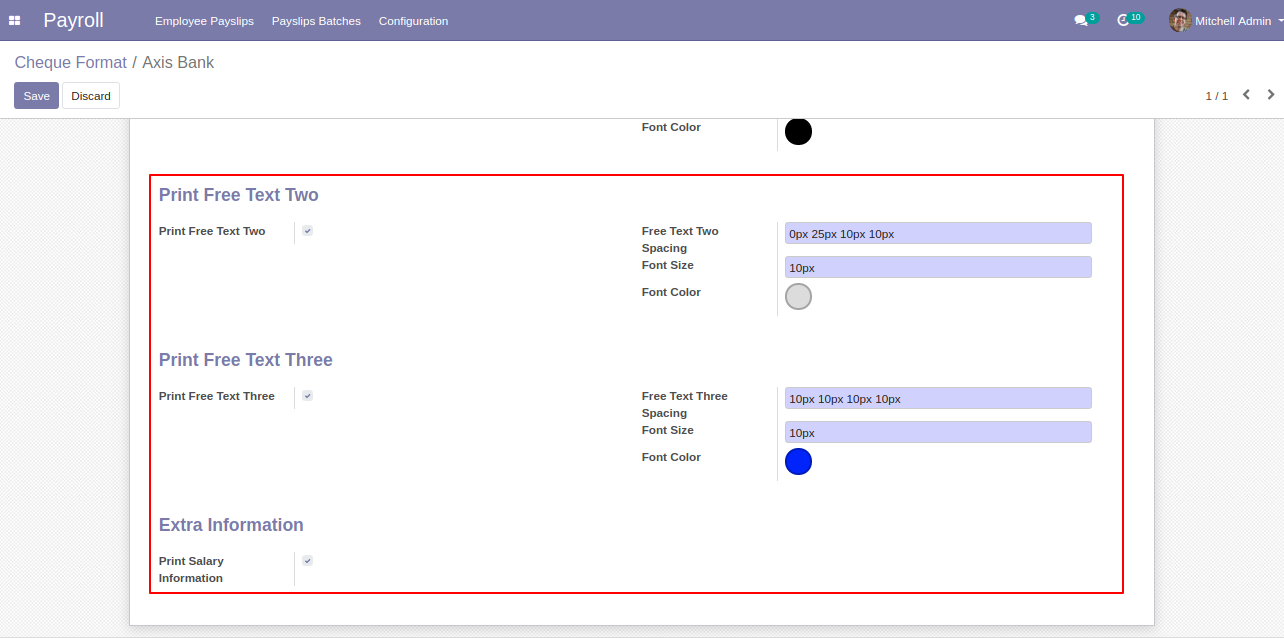Discard the changes
The height and width of the screenshot is (638, 1284).
coord(91,96)
